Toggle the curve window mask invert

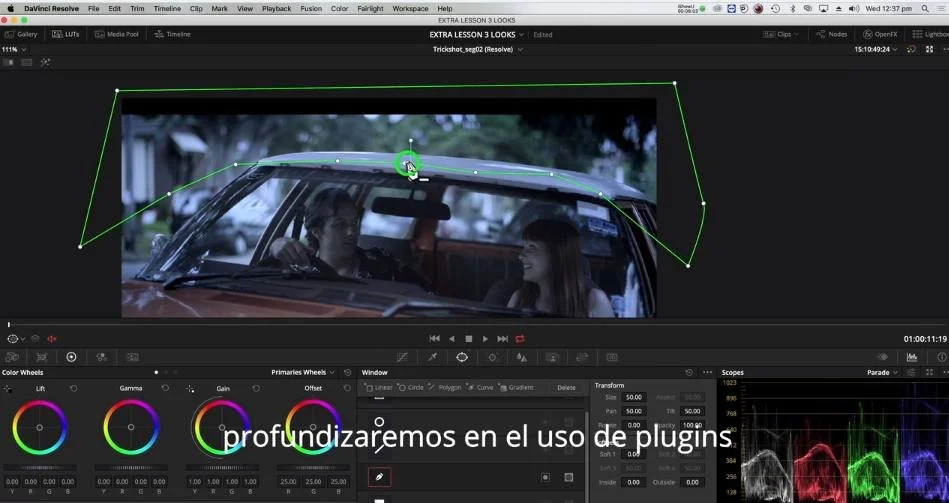coord(545,477)
